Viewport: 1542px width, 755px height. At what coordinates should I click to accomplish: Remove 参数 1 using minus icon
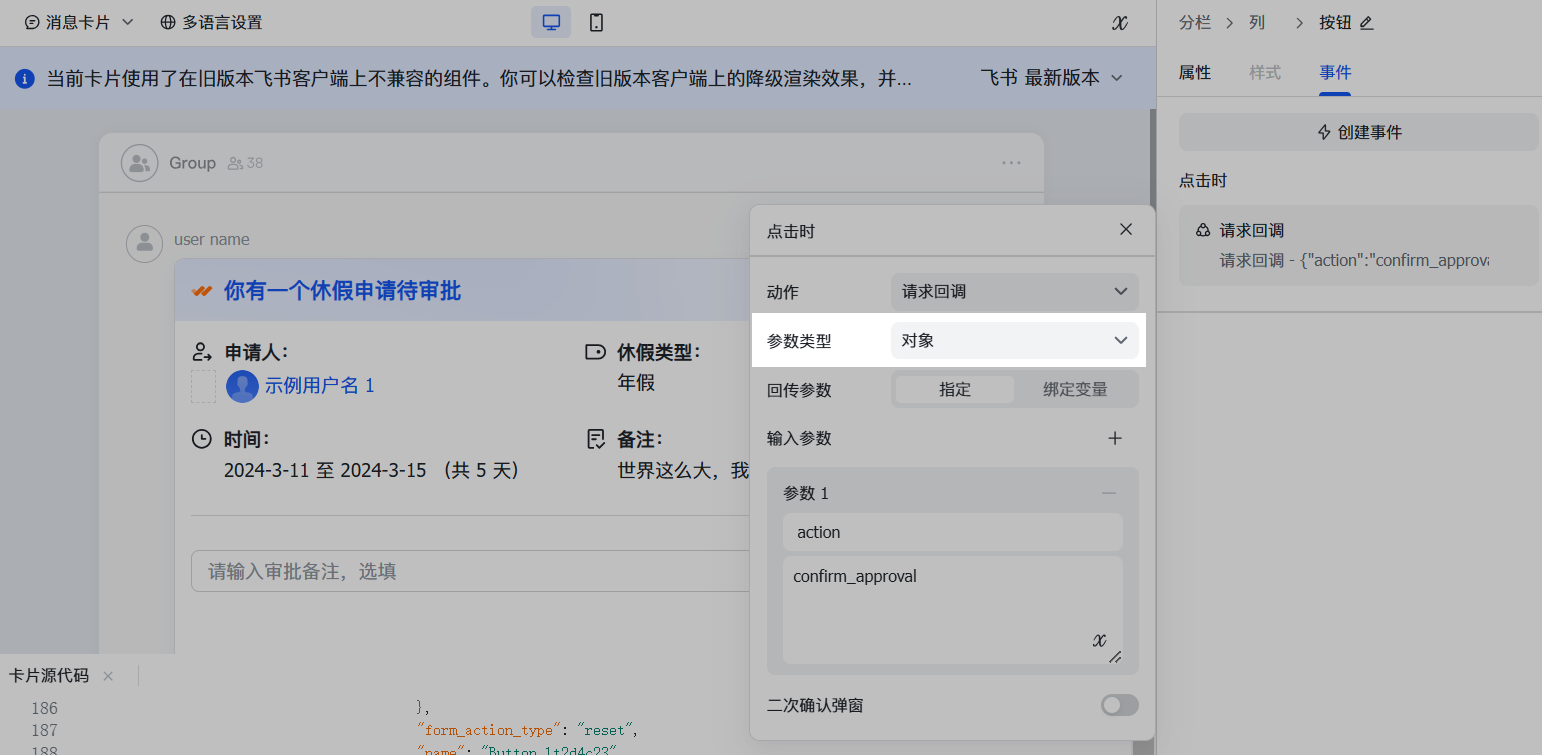pyautogui.click(x=1108, y=493)
